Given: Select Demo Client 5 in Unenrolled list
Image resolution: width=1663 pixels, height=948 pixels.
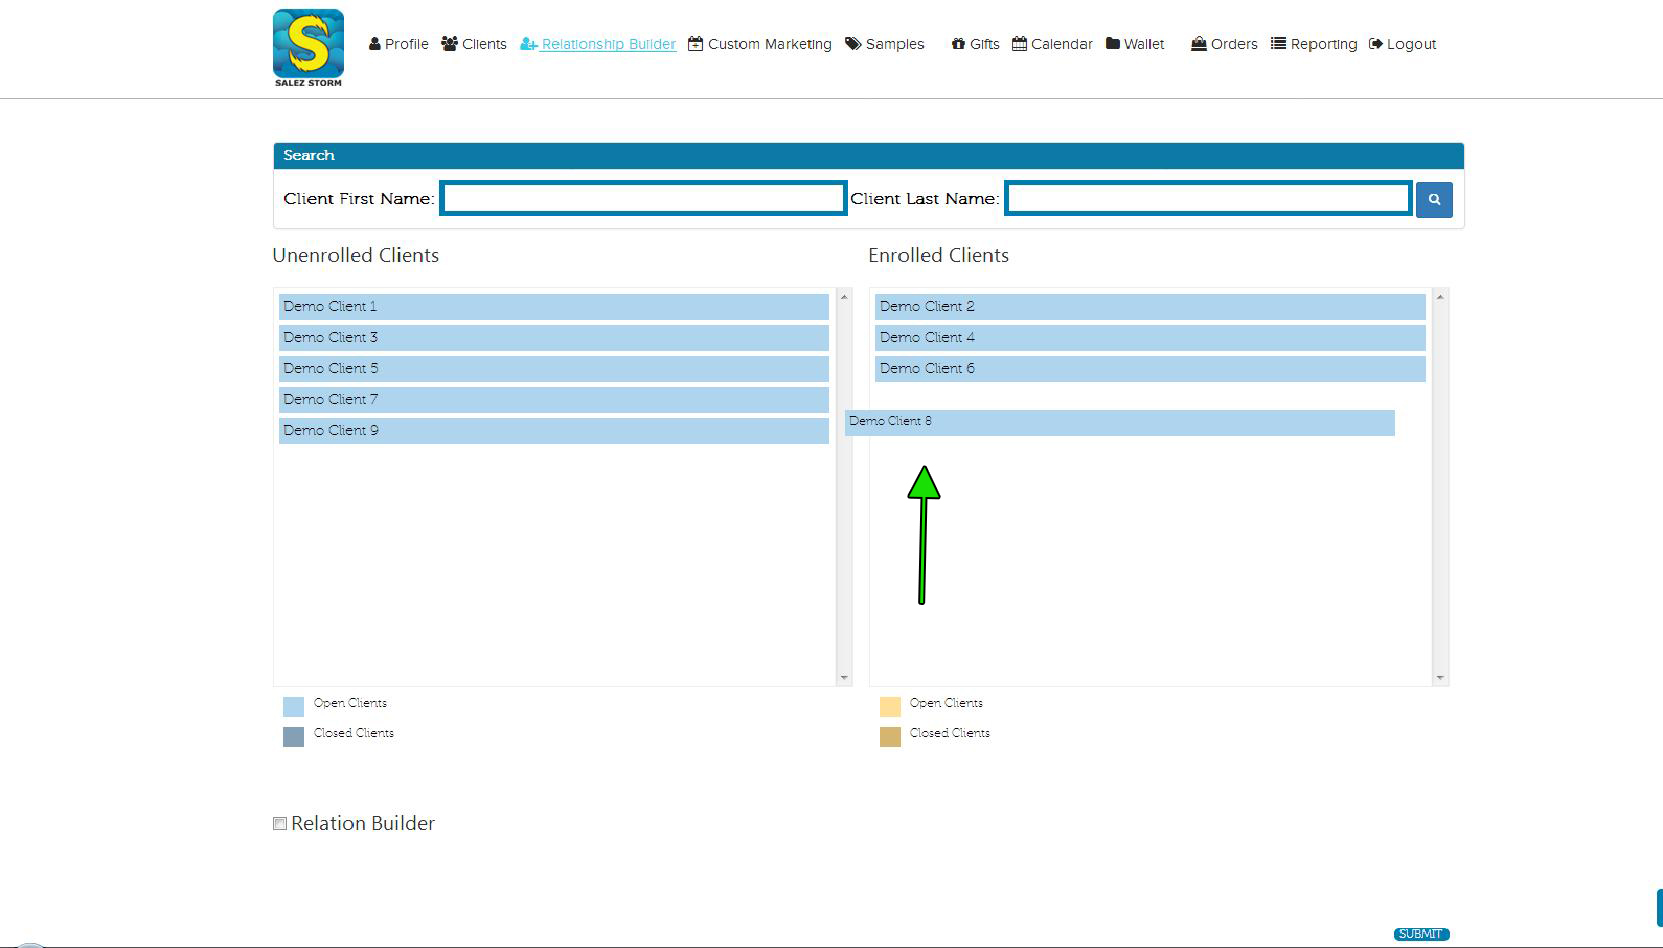Looking at the screenshot, I should tap(553, 369).
